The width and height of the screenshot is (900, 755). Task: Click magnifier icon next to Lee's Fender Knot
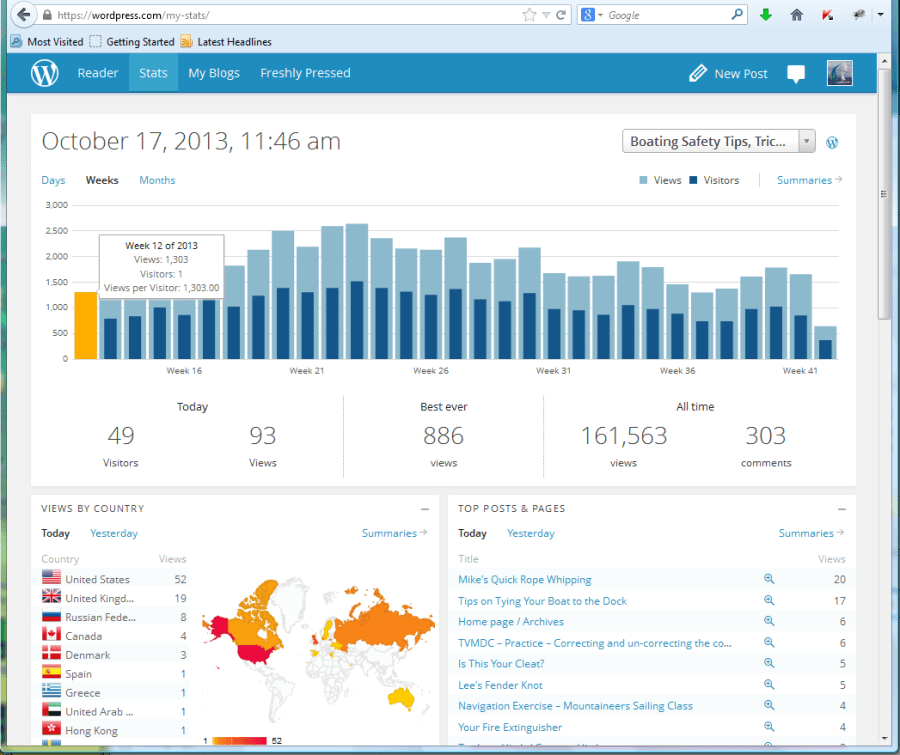click(769, 685)
